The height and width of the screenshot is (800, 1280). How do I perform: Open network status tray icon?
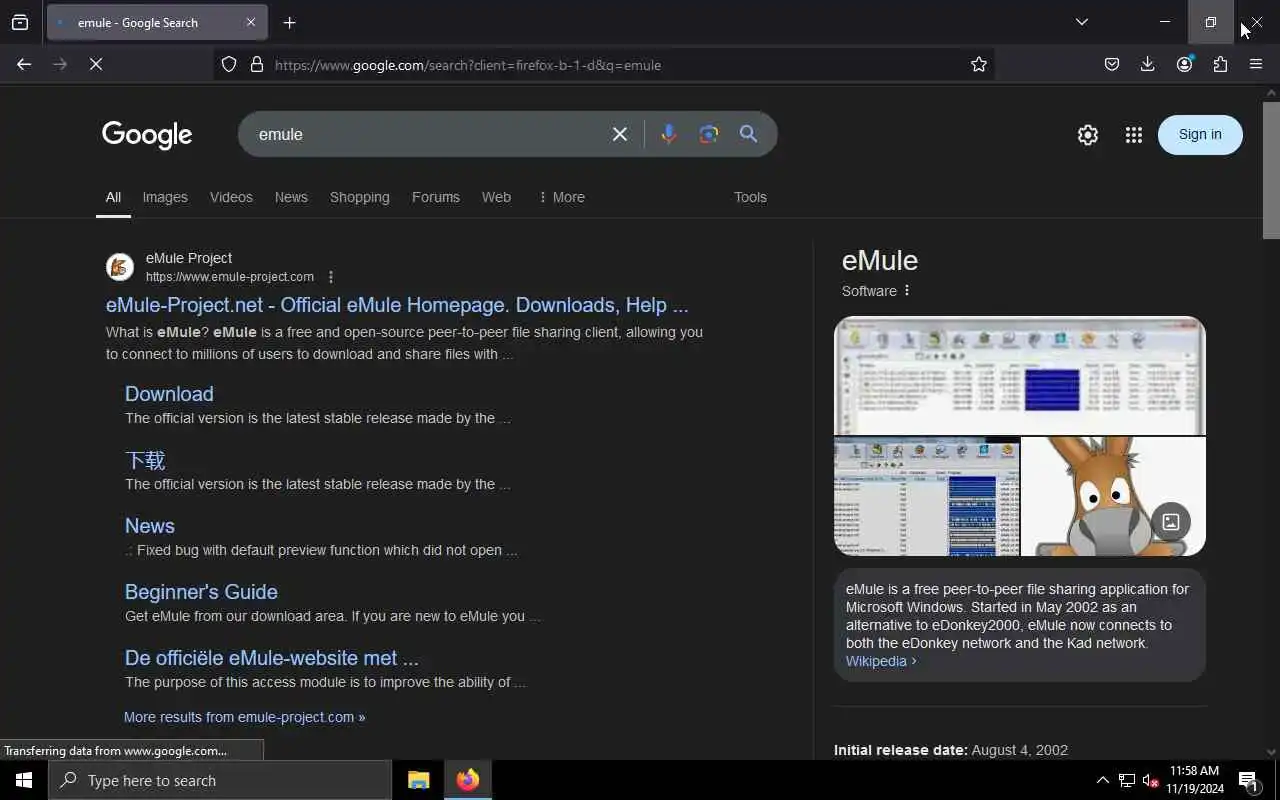coord(1127,780)
